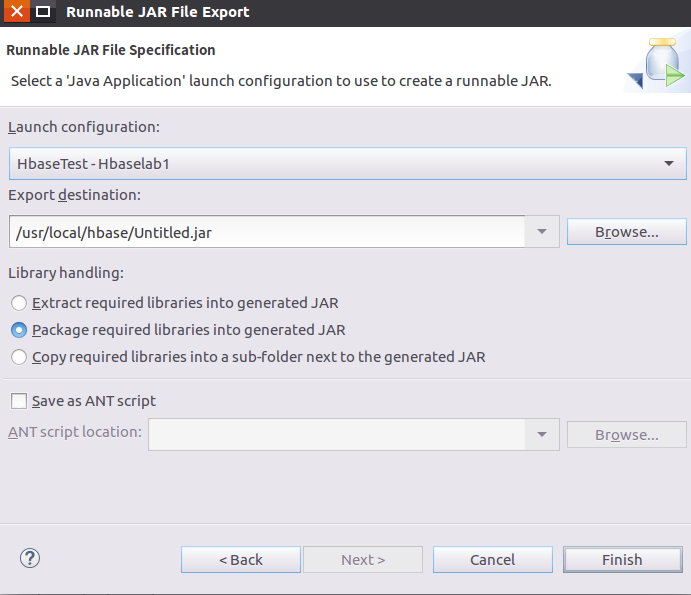
Task: Click the ANT script location Browse button
Action: [626, 435]
